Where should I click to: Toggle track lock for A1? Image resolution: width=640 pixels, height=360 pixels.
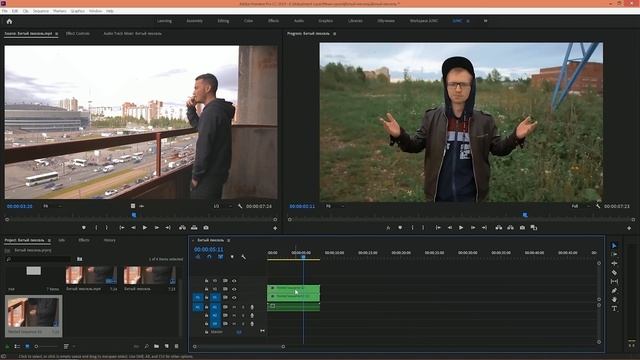[207, 307]
